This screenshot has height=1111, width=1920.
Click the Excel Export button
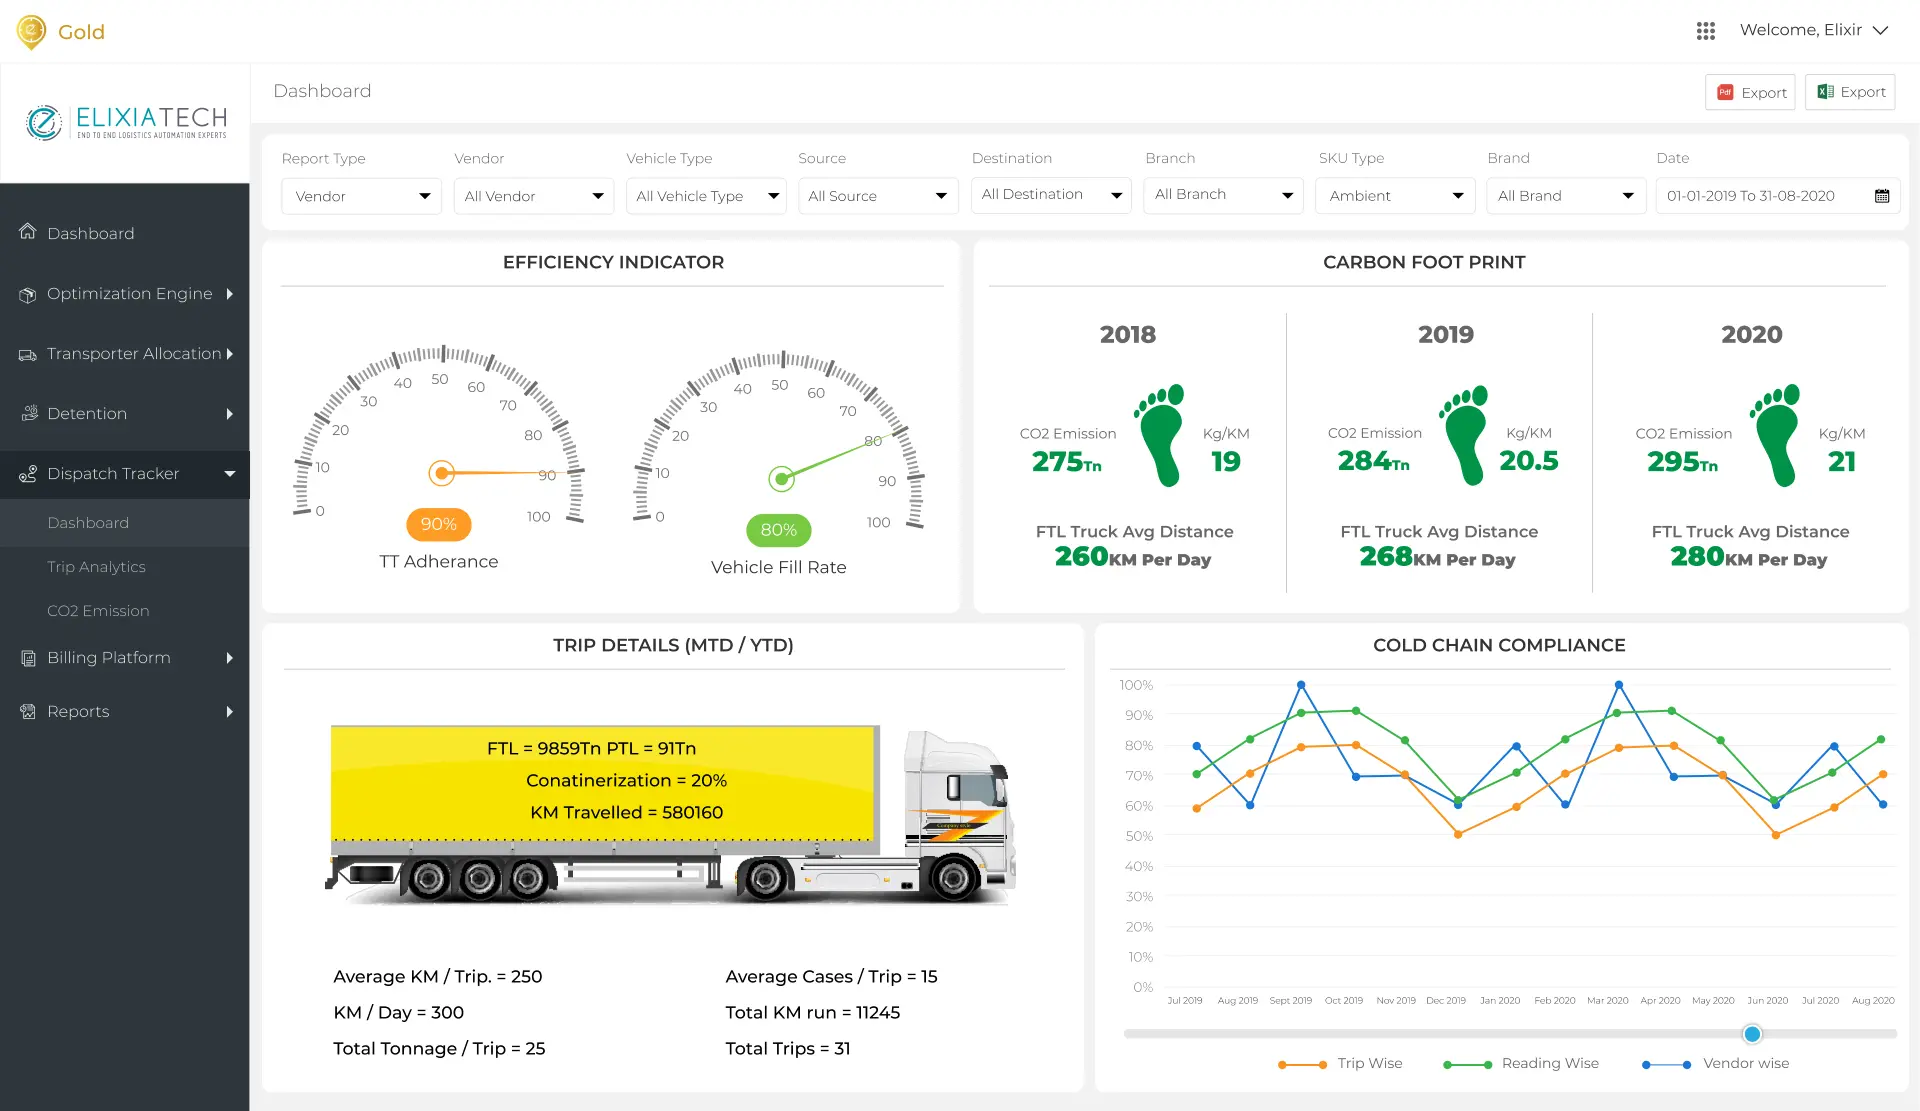[1850, 92]
